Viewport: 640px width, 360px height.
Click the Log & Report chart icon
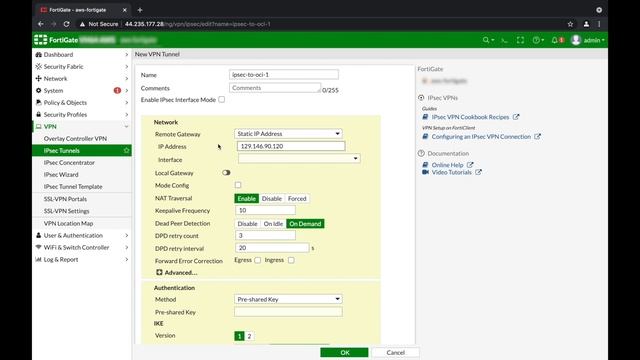coord(38,260)
